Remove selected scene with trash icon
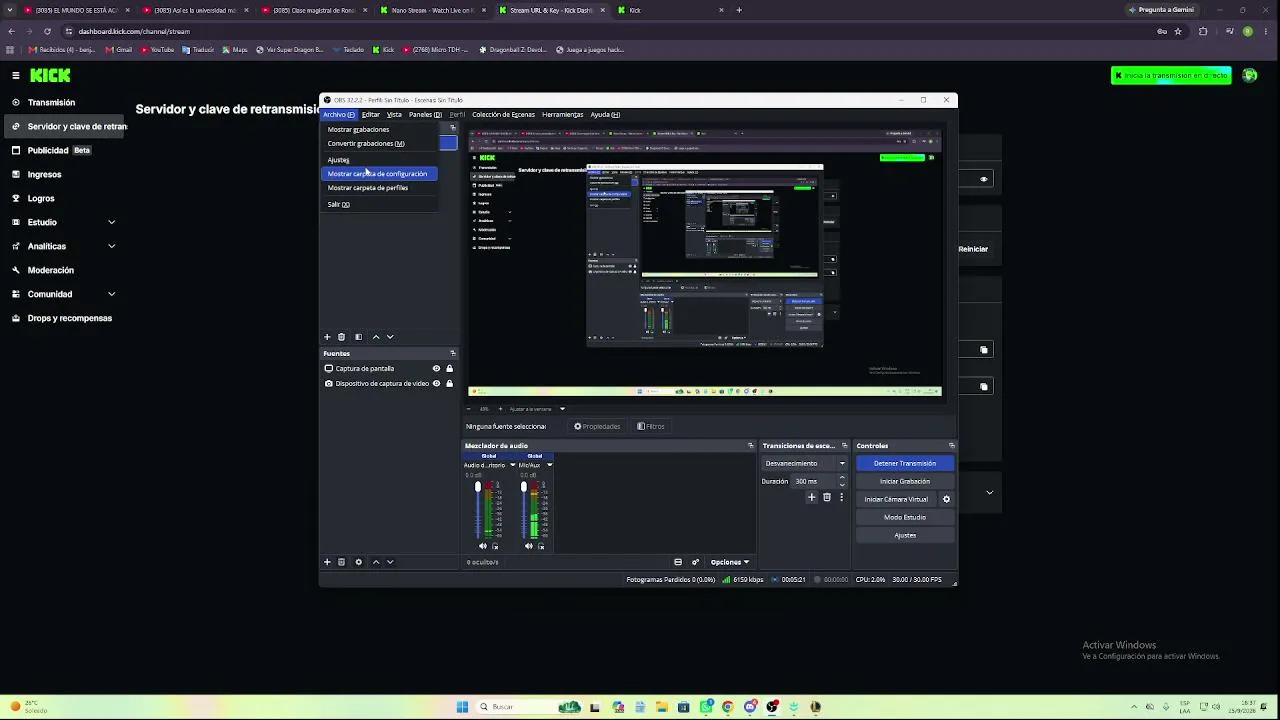This screenshot has width=1280, height=720. (341, 337)
